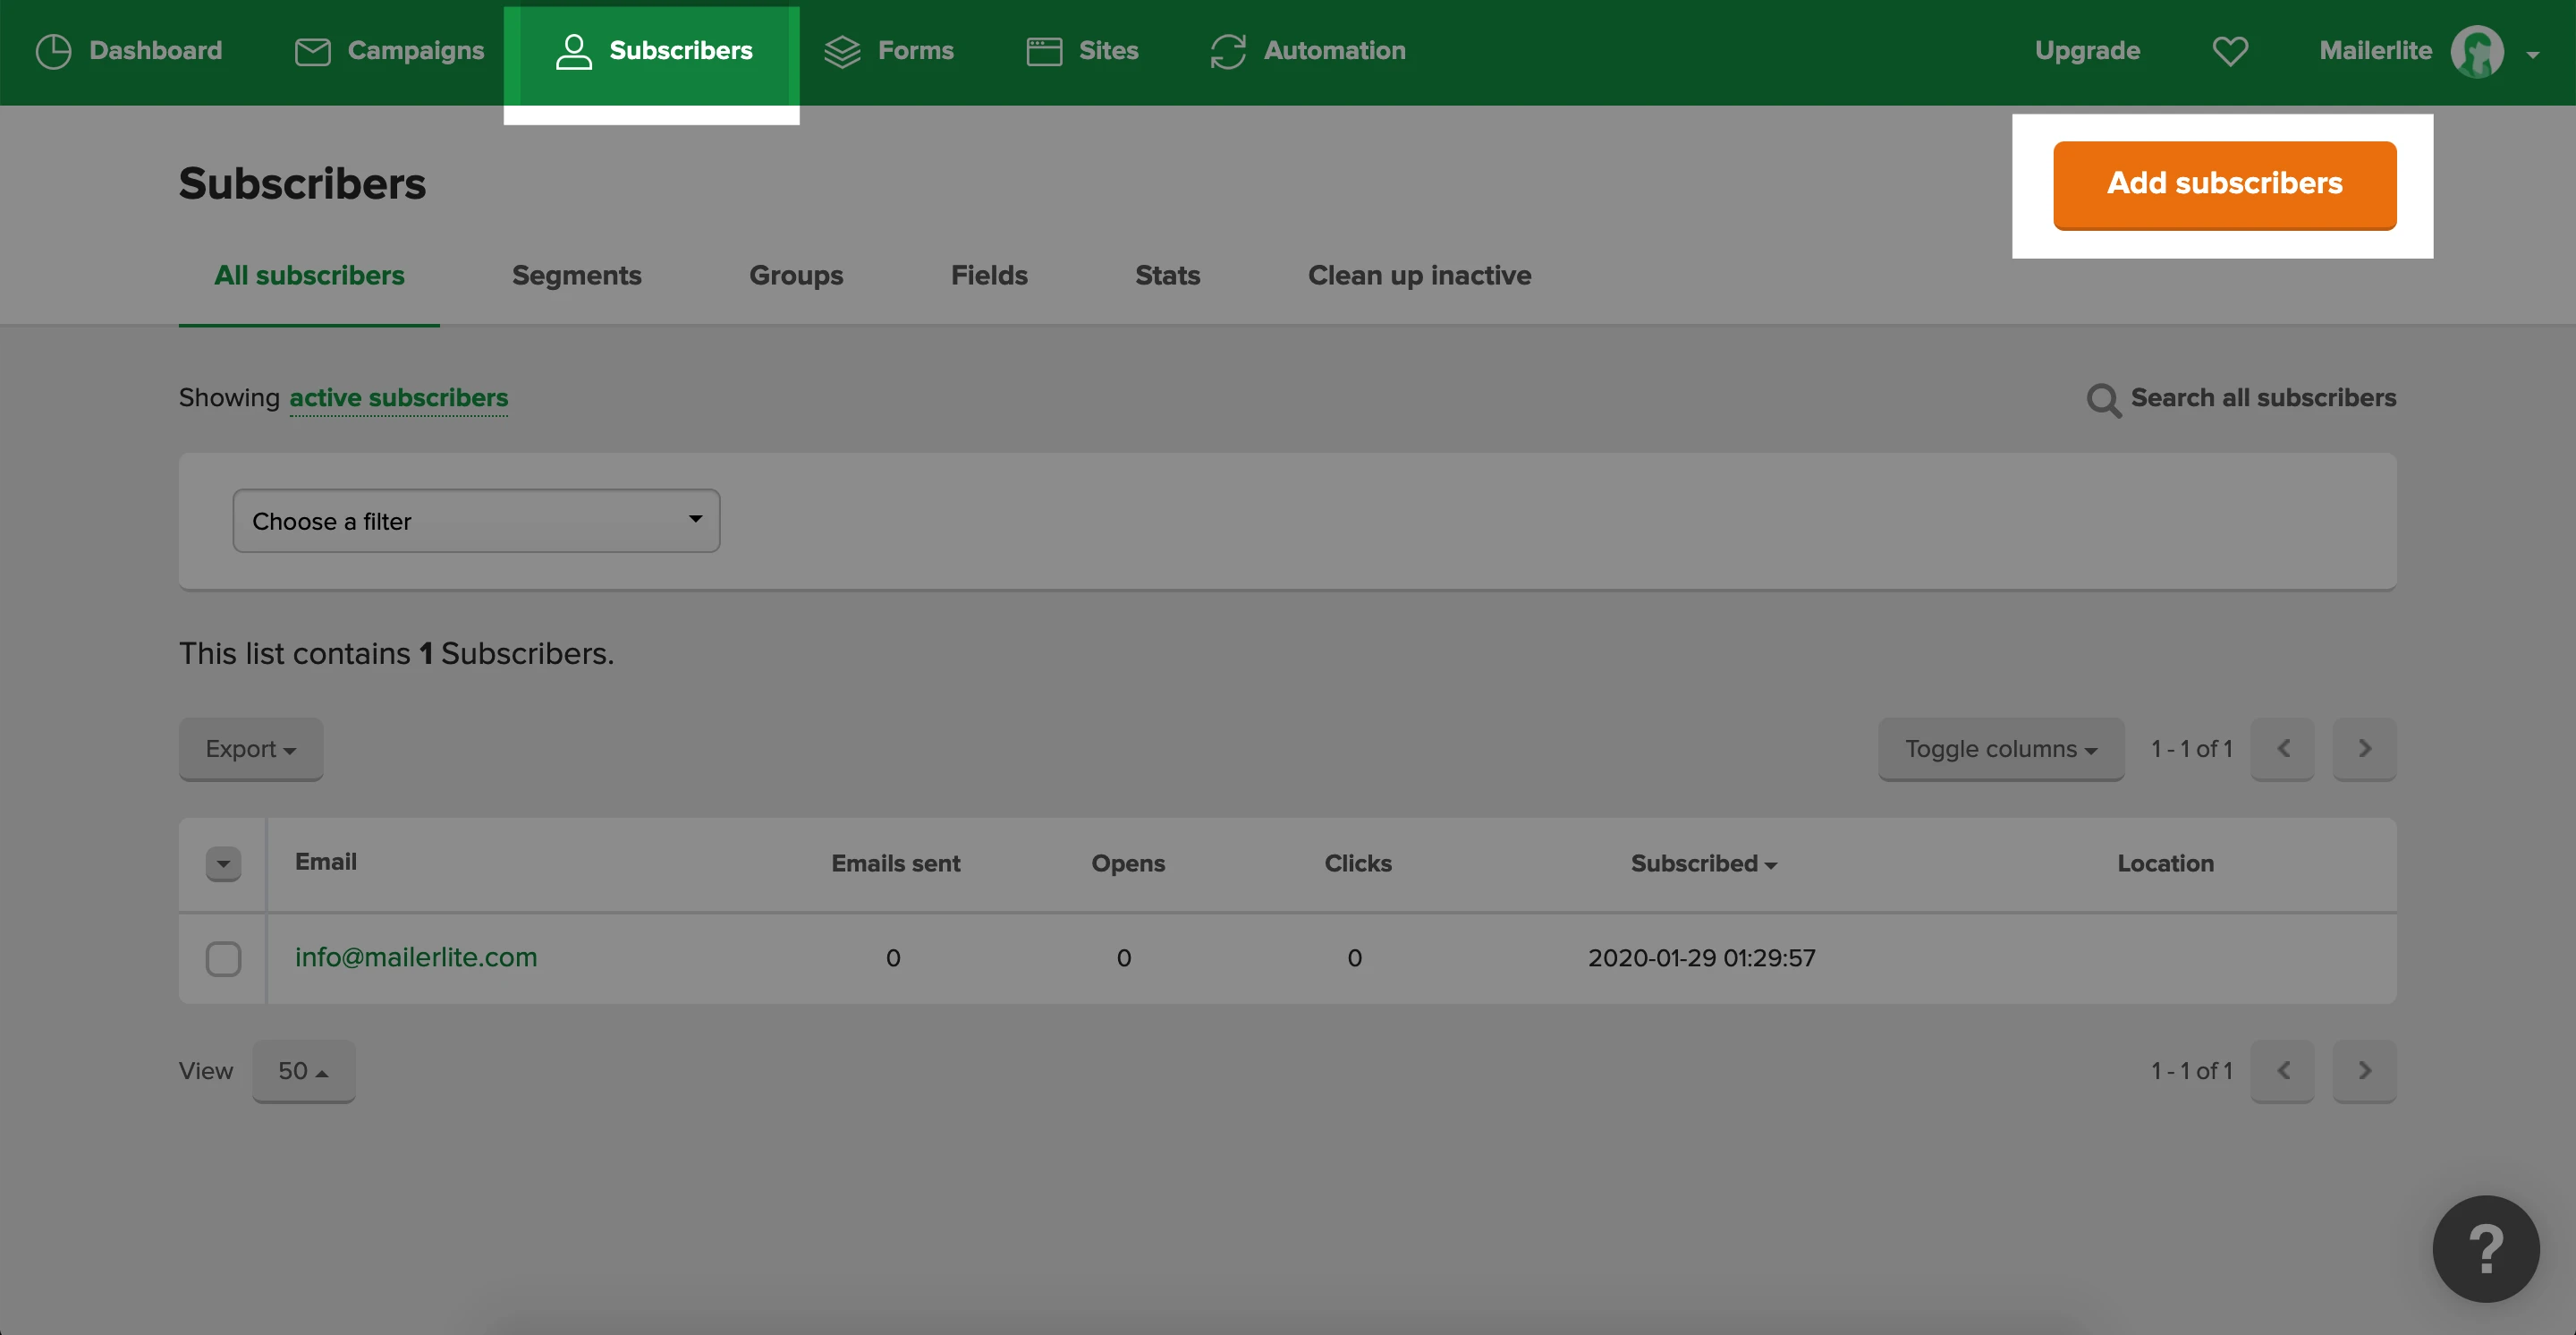Viewport: 2576px width, 1335px height.
Task: Click the active subscribers link
Action: (398, 398)
